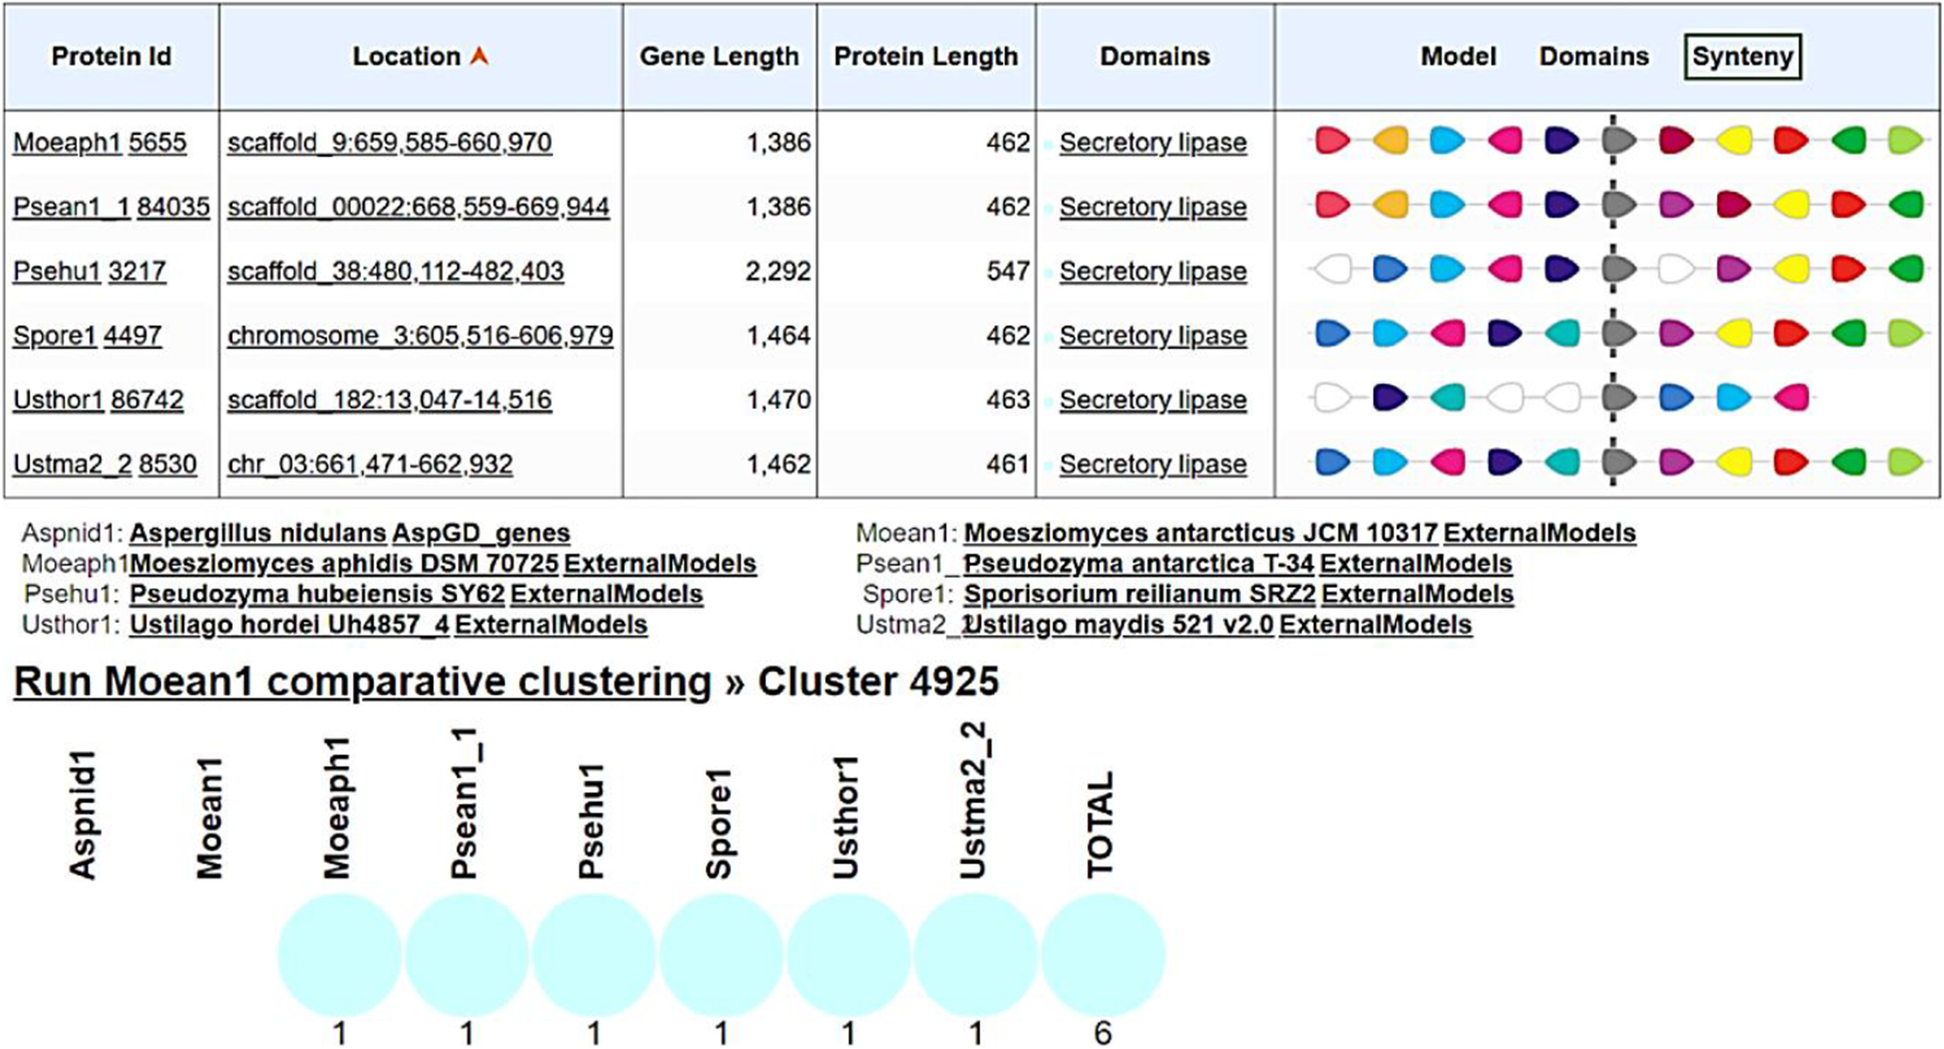Open location scaffold_00022:668,559-669,944
This screenshot has height=1049, width=1944.
coord(418,206)
